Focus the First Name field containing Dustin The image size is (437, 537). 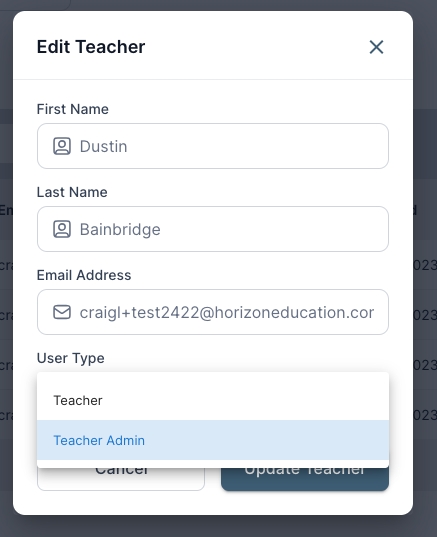(x=213, y=146)
